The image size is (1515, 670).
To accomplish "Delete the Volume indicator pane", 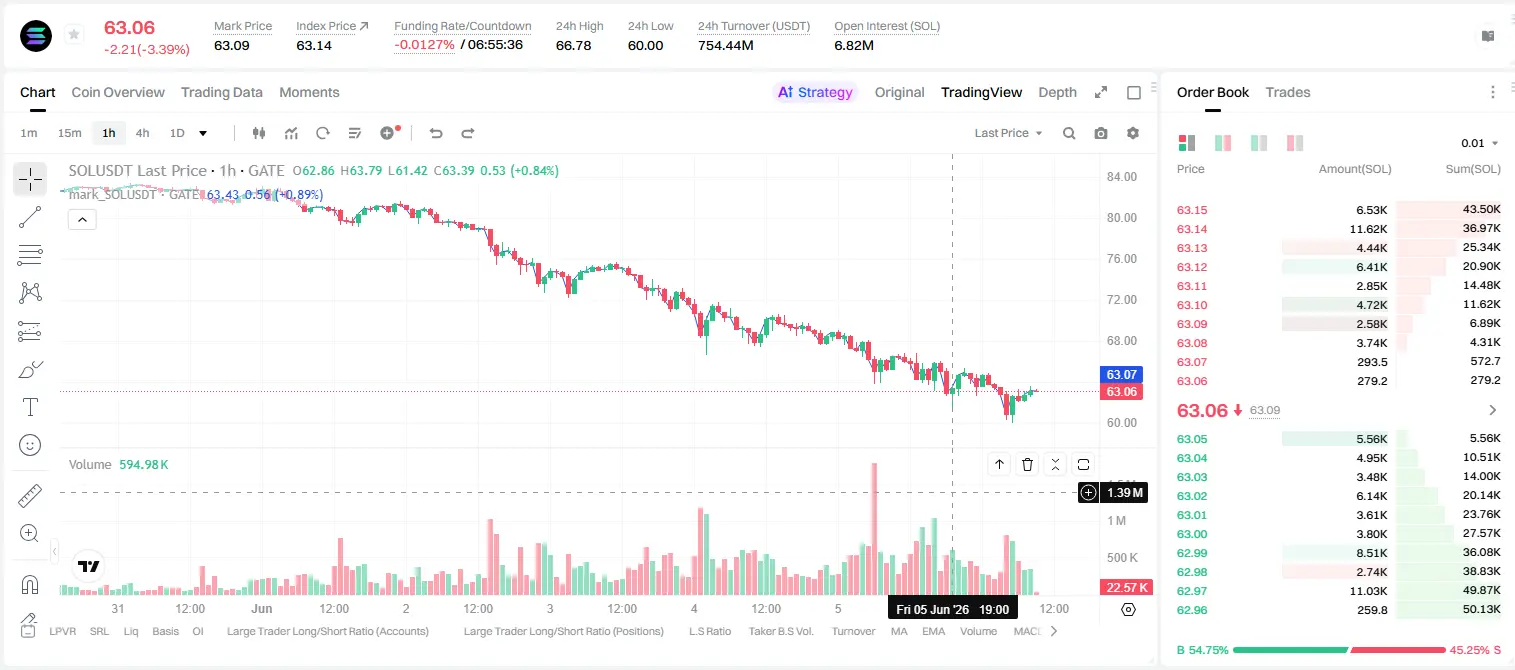I will coord(1027,464).
